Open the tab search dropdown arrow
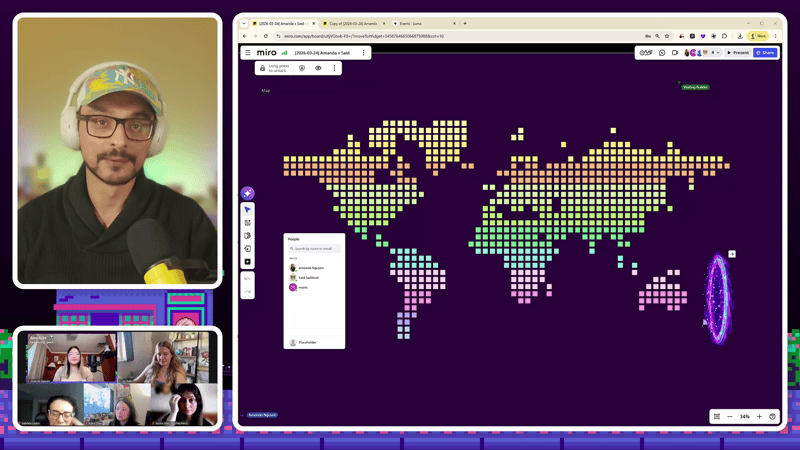800x450 pixels. coord(244,23)
